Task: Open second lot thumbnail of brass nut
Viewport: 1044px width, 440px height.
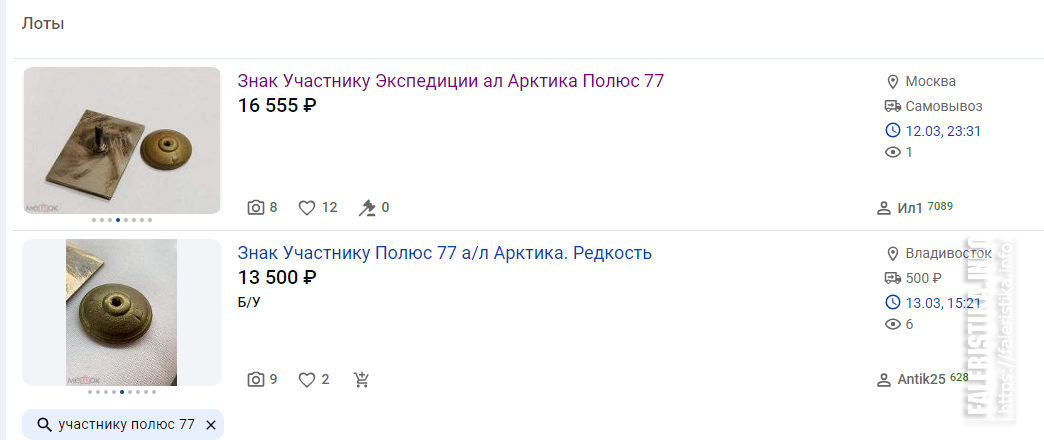Action: tap(122, 312)
